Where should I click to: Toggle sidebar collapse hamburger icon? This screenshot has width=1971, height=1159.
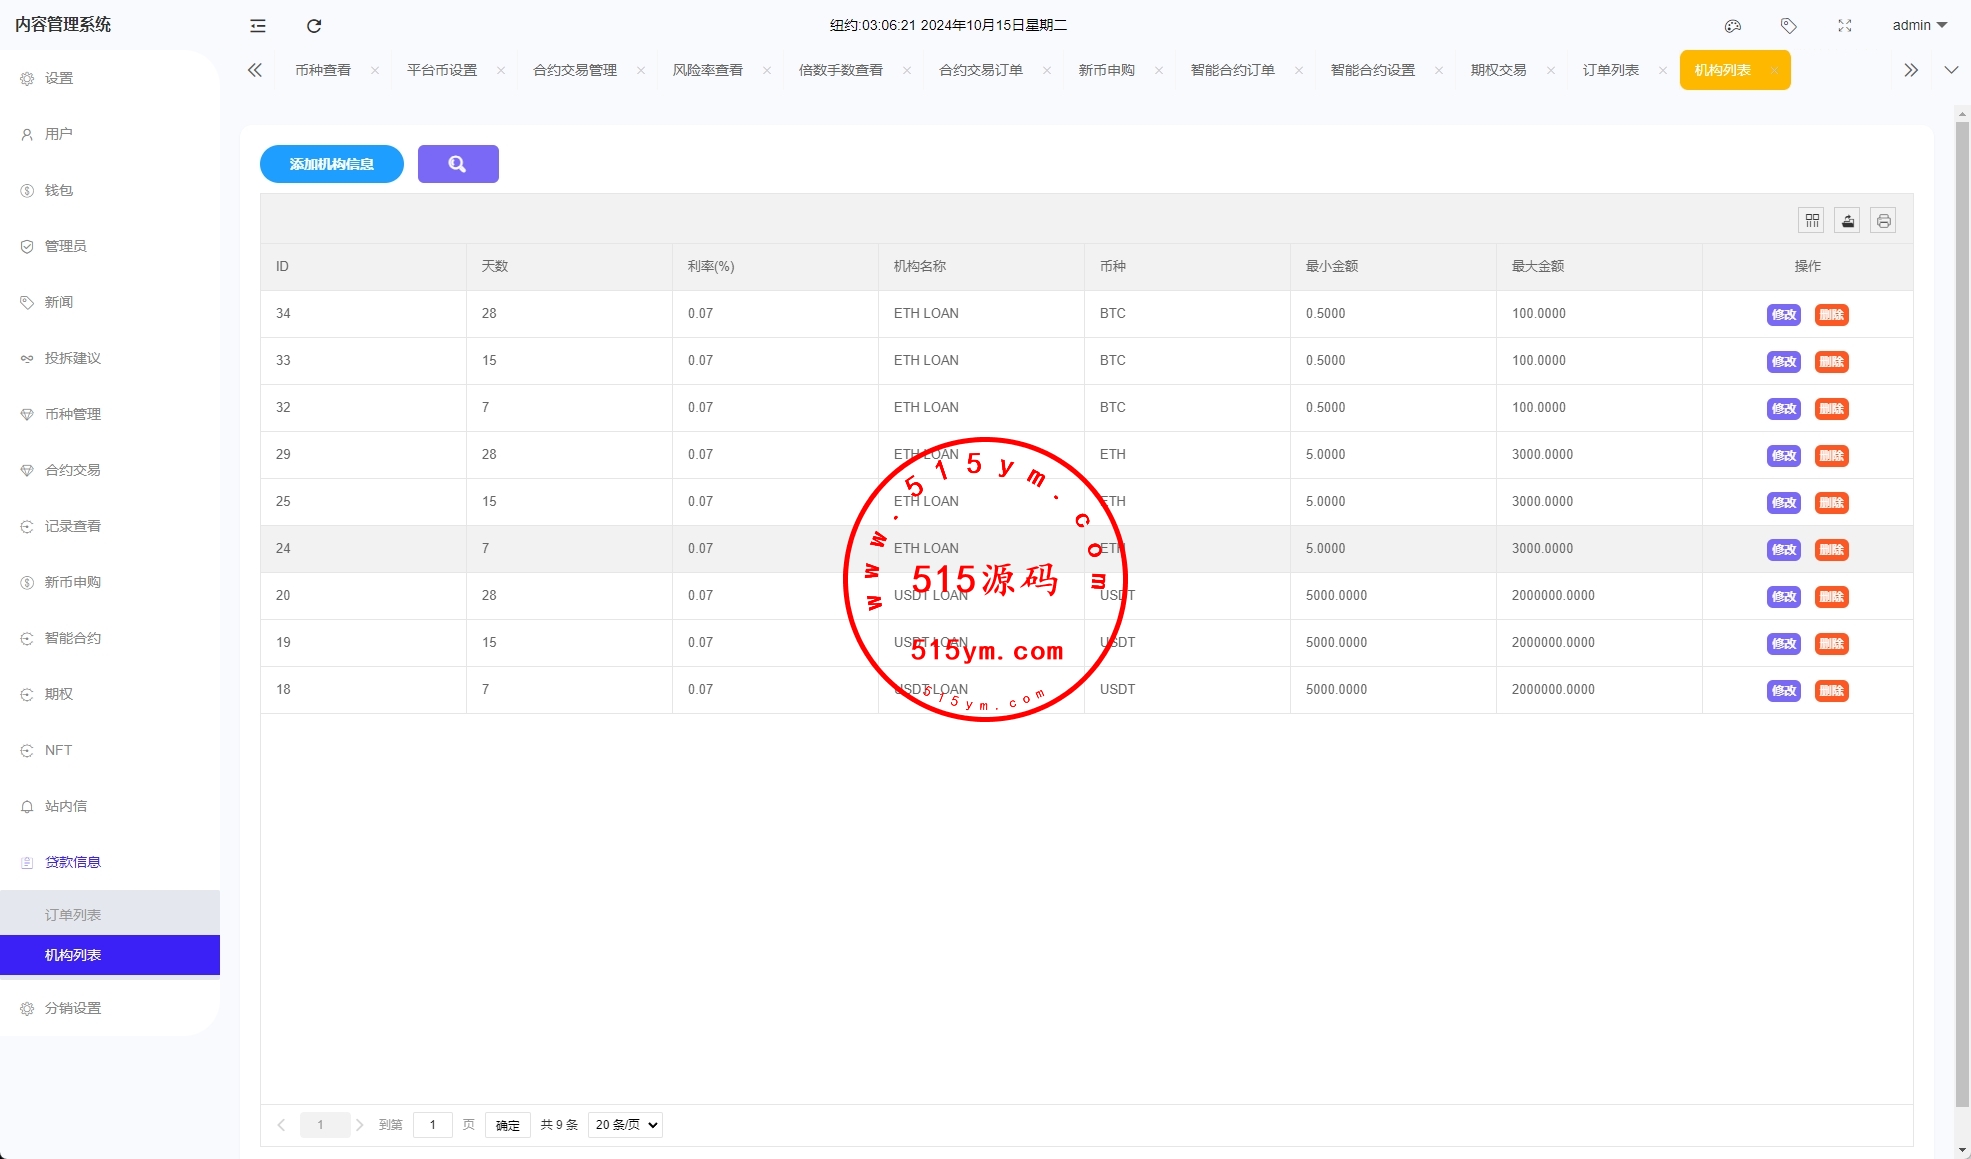coord(258,26)
